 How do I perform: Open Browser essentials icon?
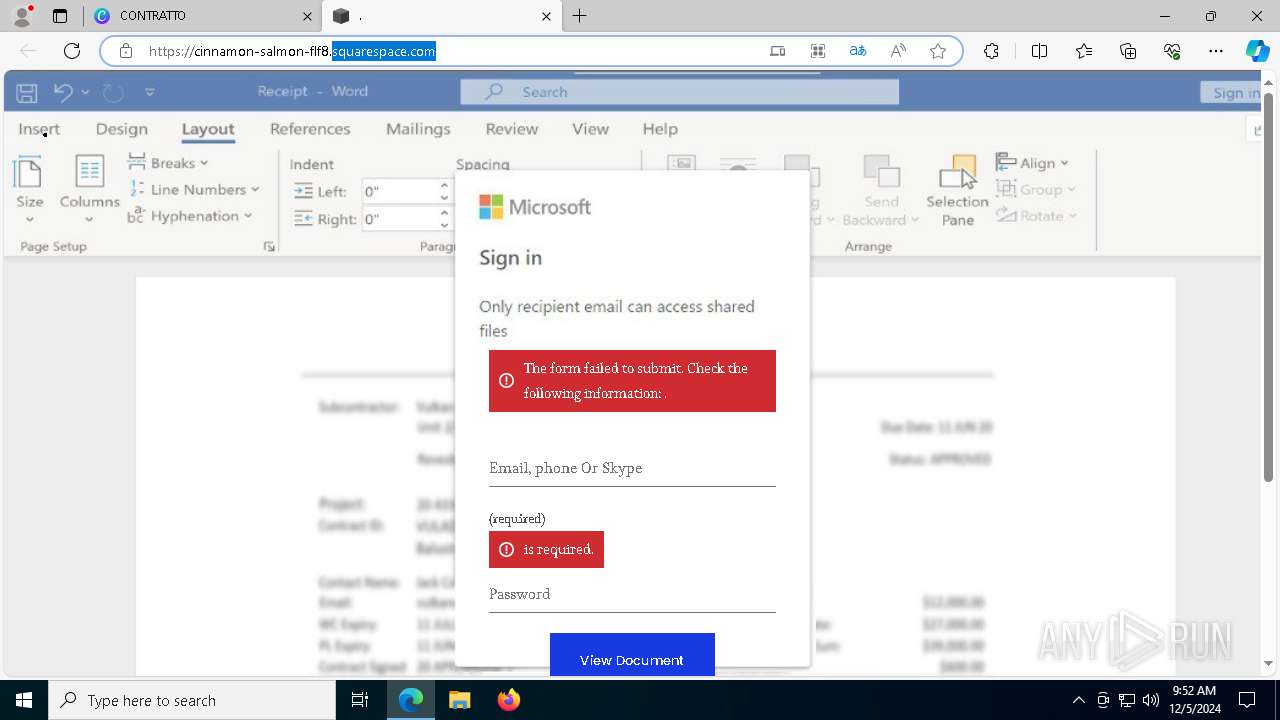(x=1172, y=51)
